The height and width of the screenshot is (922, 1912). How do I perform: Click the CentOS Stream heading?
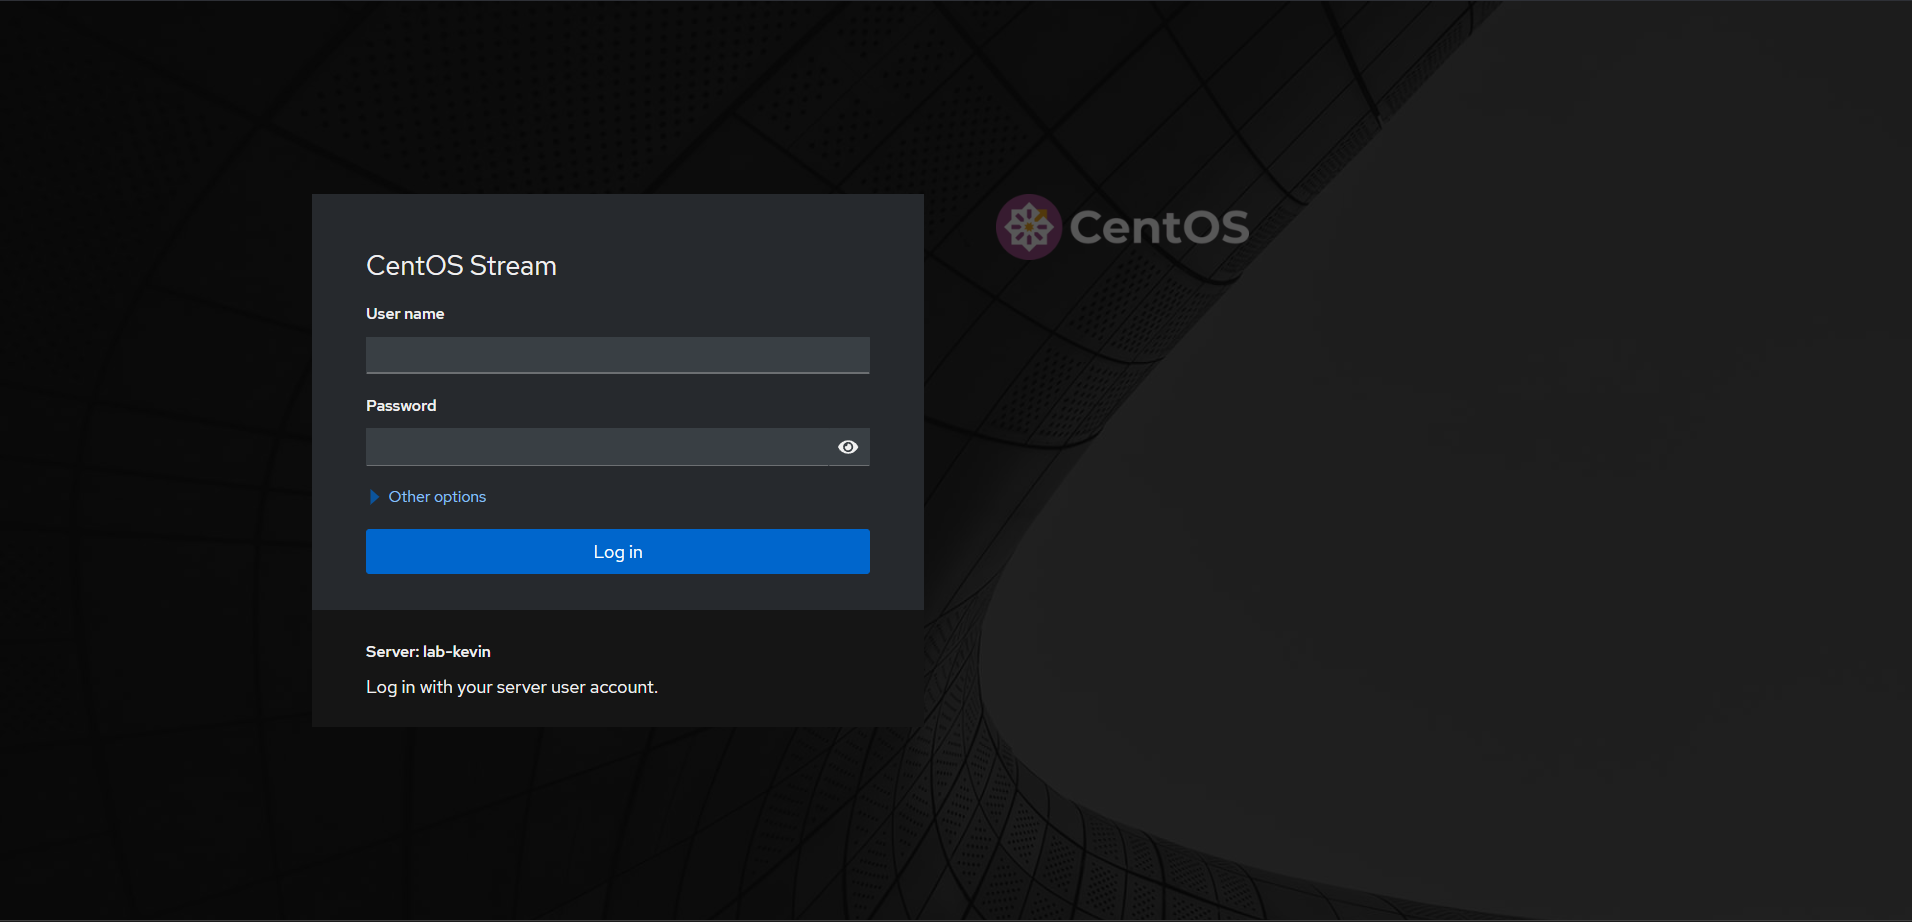click(461, 266)
